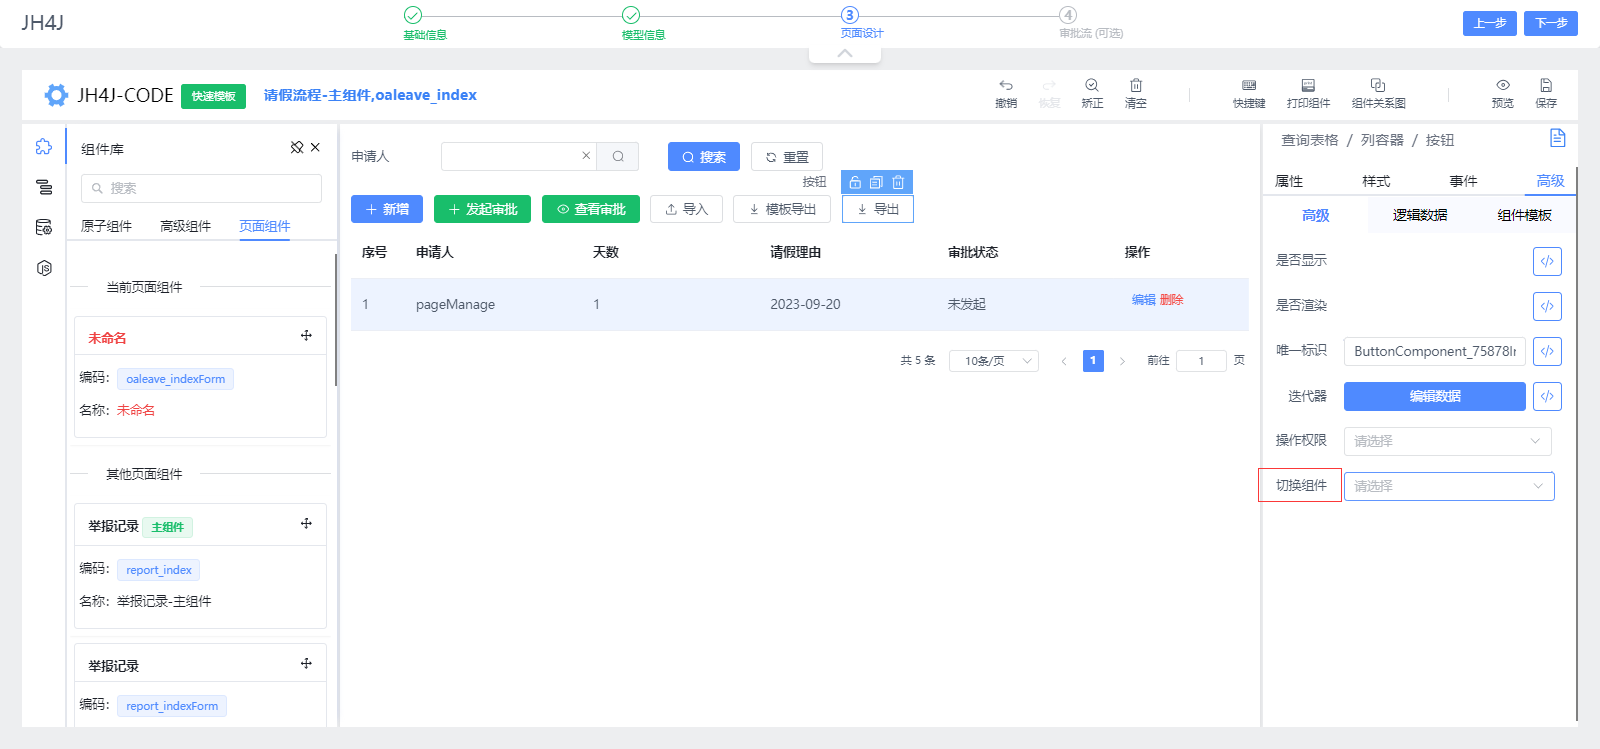Click the blue 搜索 button
The image size is (1600, 749).
pyautogui.click(x=704, y=157)
